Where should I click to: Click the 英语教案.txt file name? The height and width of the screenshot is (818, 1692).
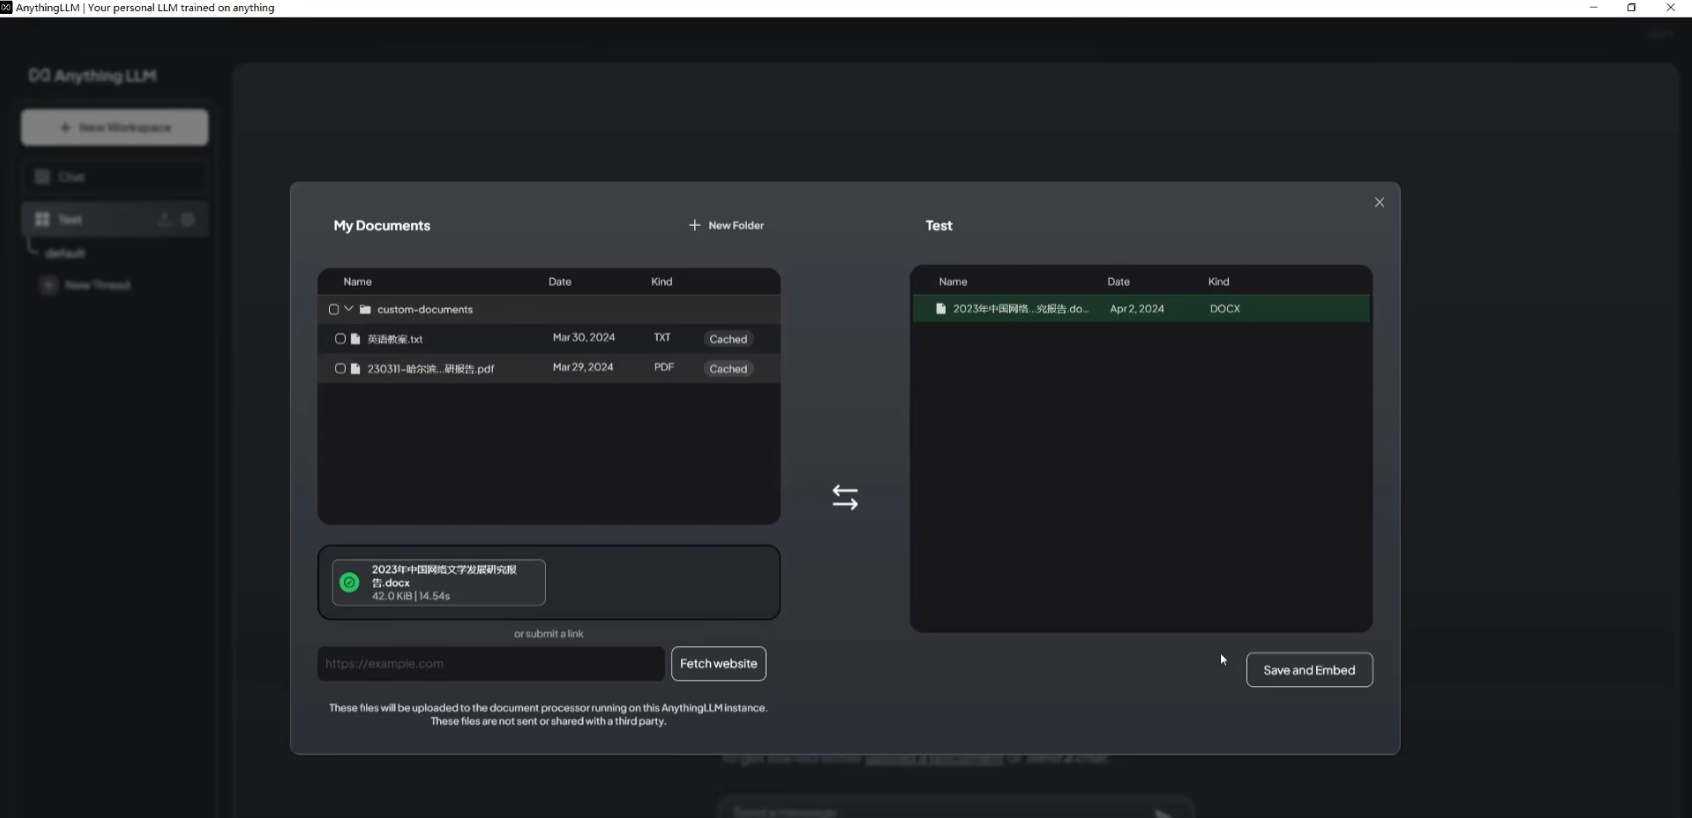tap(395, 339)
